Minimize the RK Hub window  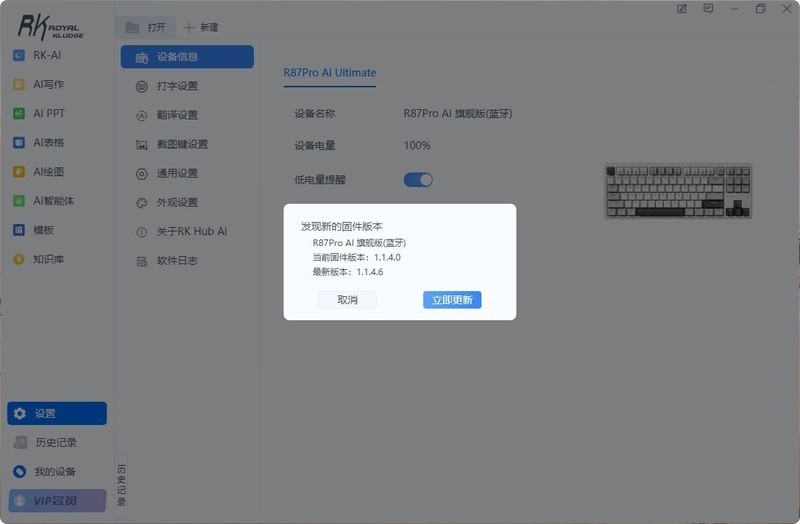(x=735, y=9)
